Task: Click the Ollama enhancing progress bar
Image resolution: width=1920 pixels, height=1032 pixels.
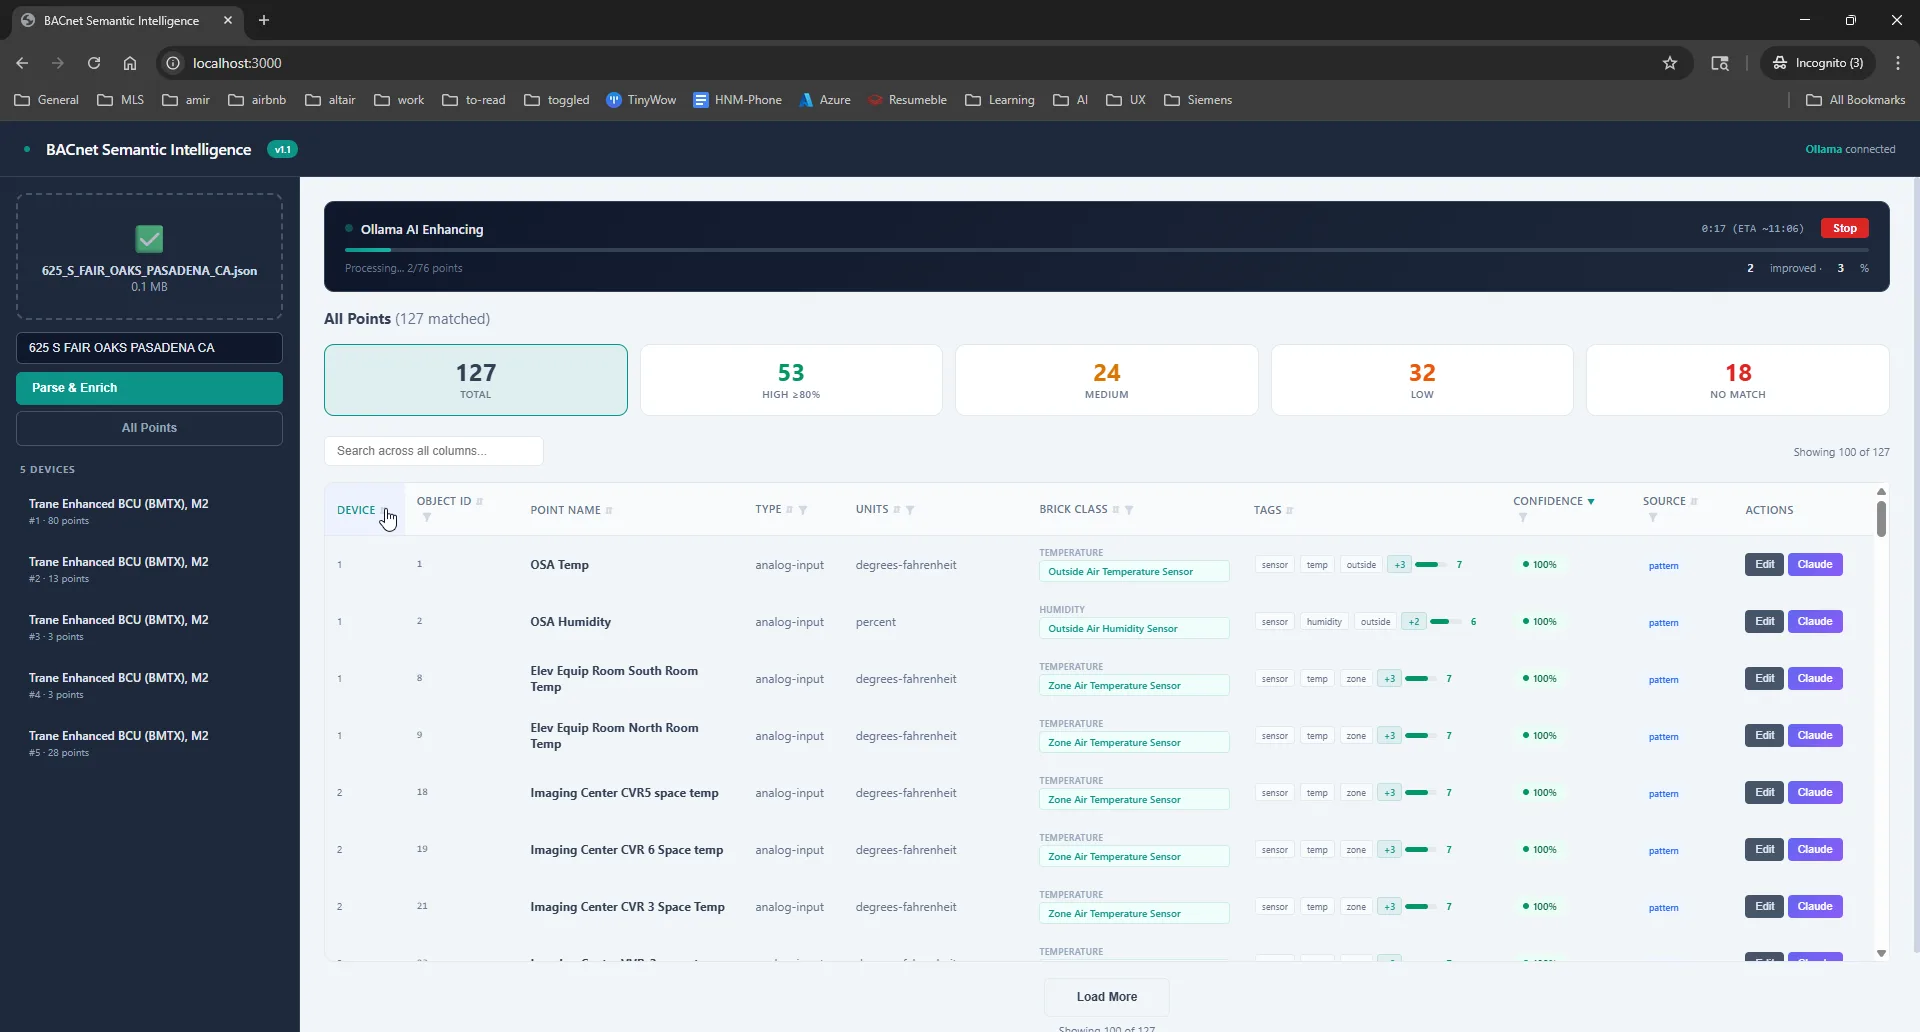Action: coord(1107,250)
